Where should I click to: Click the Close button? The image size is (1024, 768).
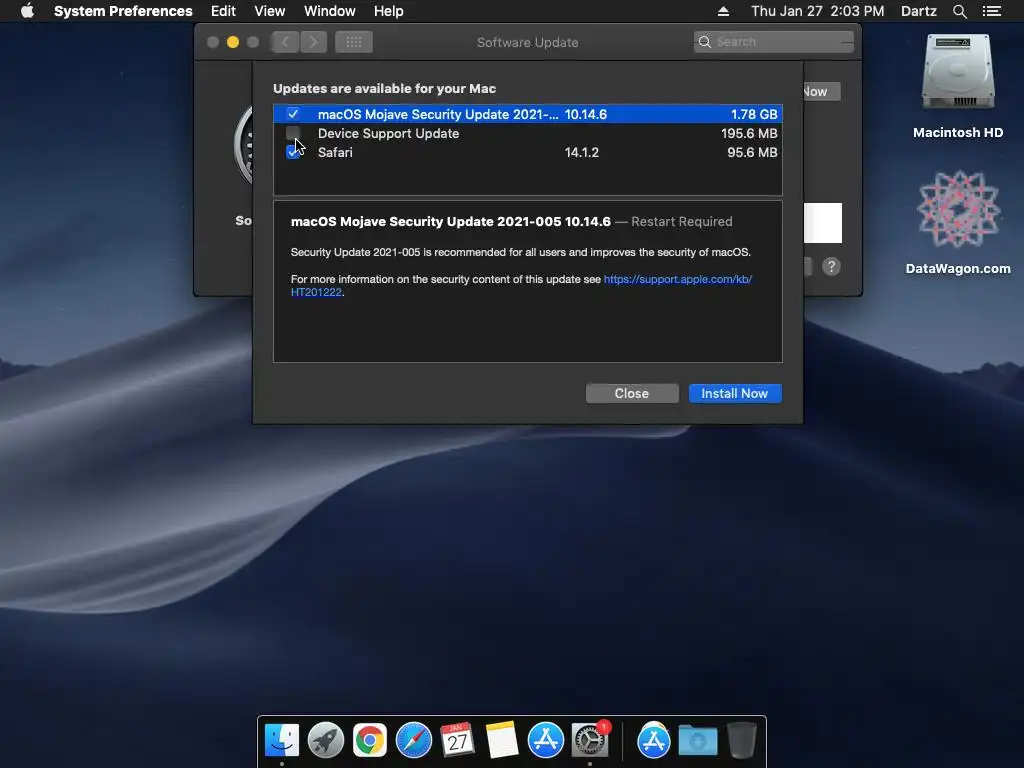click(x=632, y=393)
